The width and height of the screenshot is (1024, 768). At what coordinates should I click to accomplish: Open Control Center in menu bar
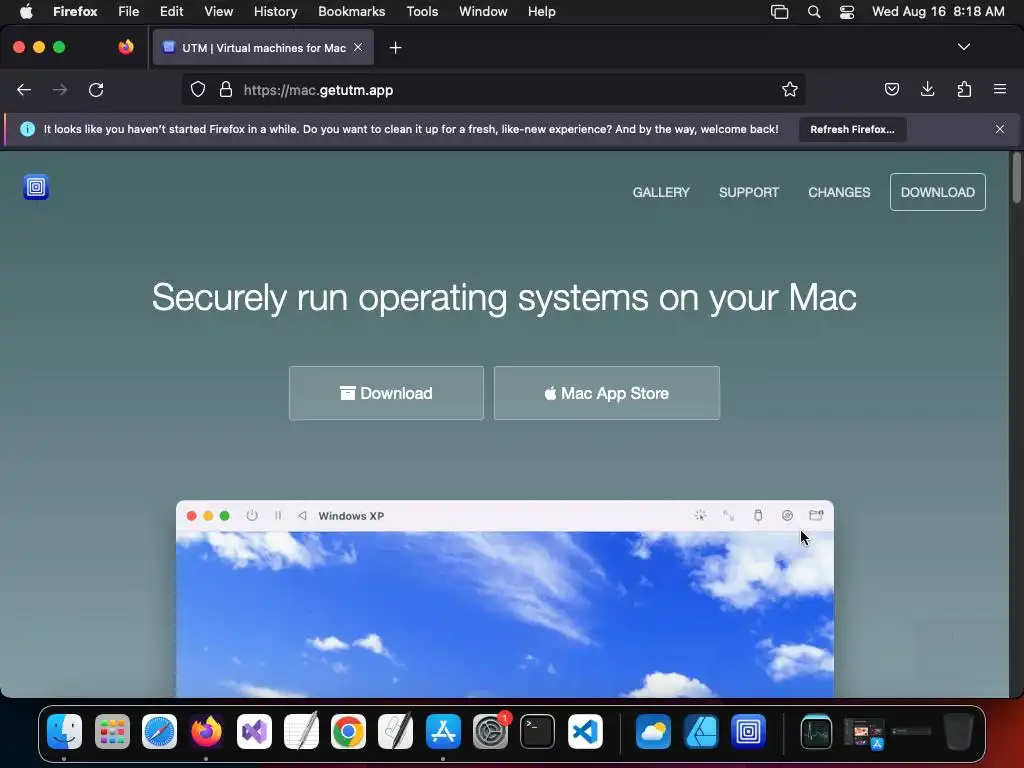tap(847, 12)
